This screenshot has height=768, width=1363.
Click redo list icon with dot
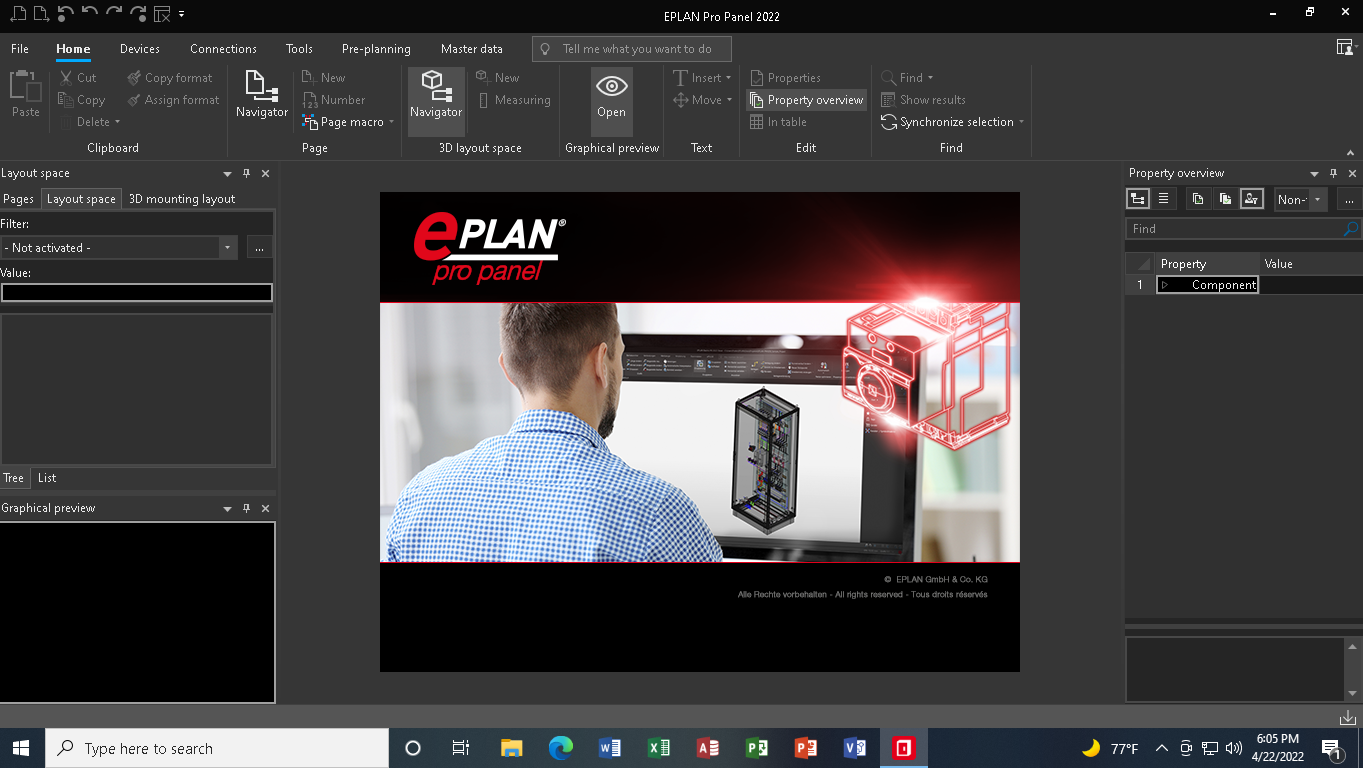click(138, 14)
